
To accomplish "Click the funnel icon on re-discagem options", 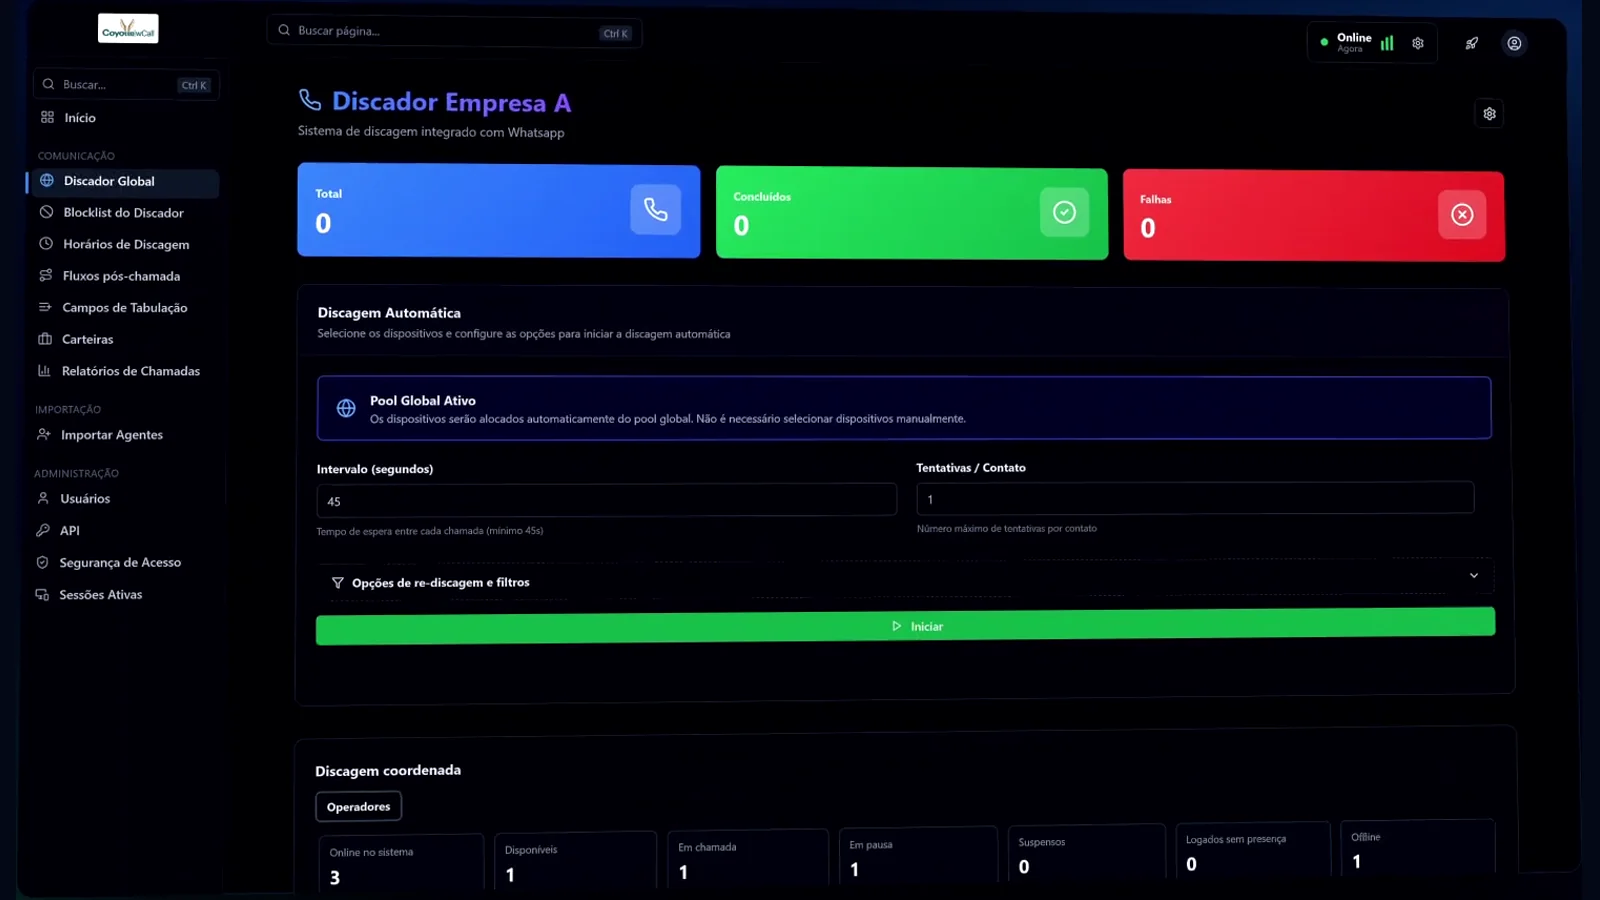I will [338, 583].
